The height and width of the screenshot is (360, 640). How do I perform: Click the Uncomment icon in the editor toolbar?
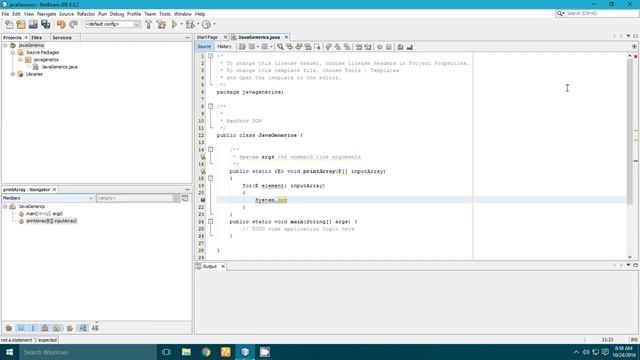click(409, 47)
